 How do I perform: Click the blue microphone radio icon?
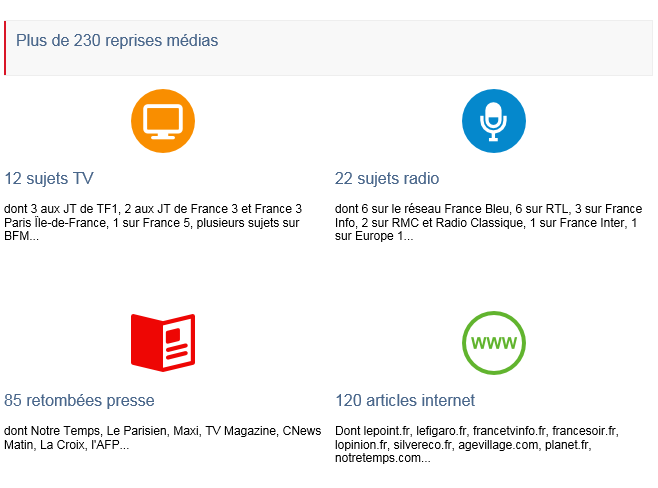494,121
